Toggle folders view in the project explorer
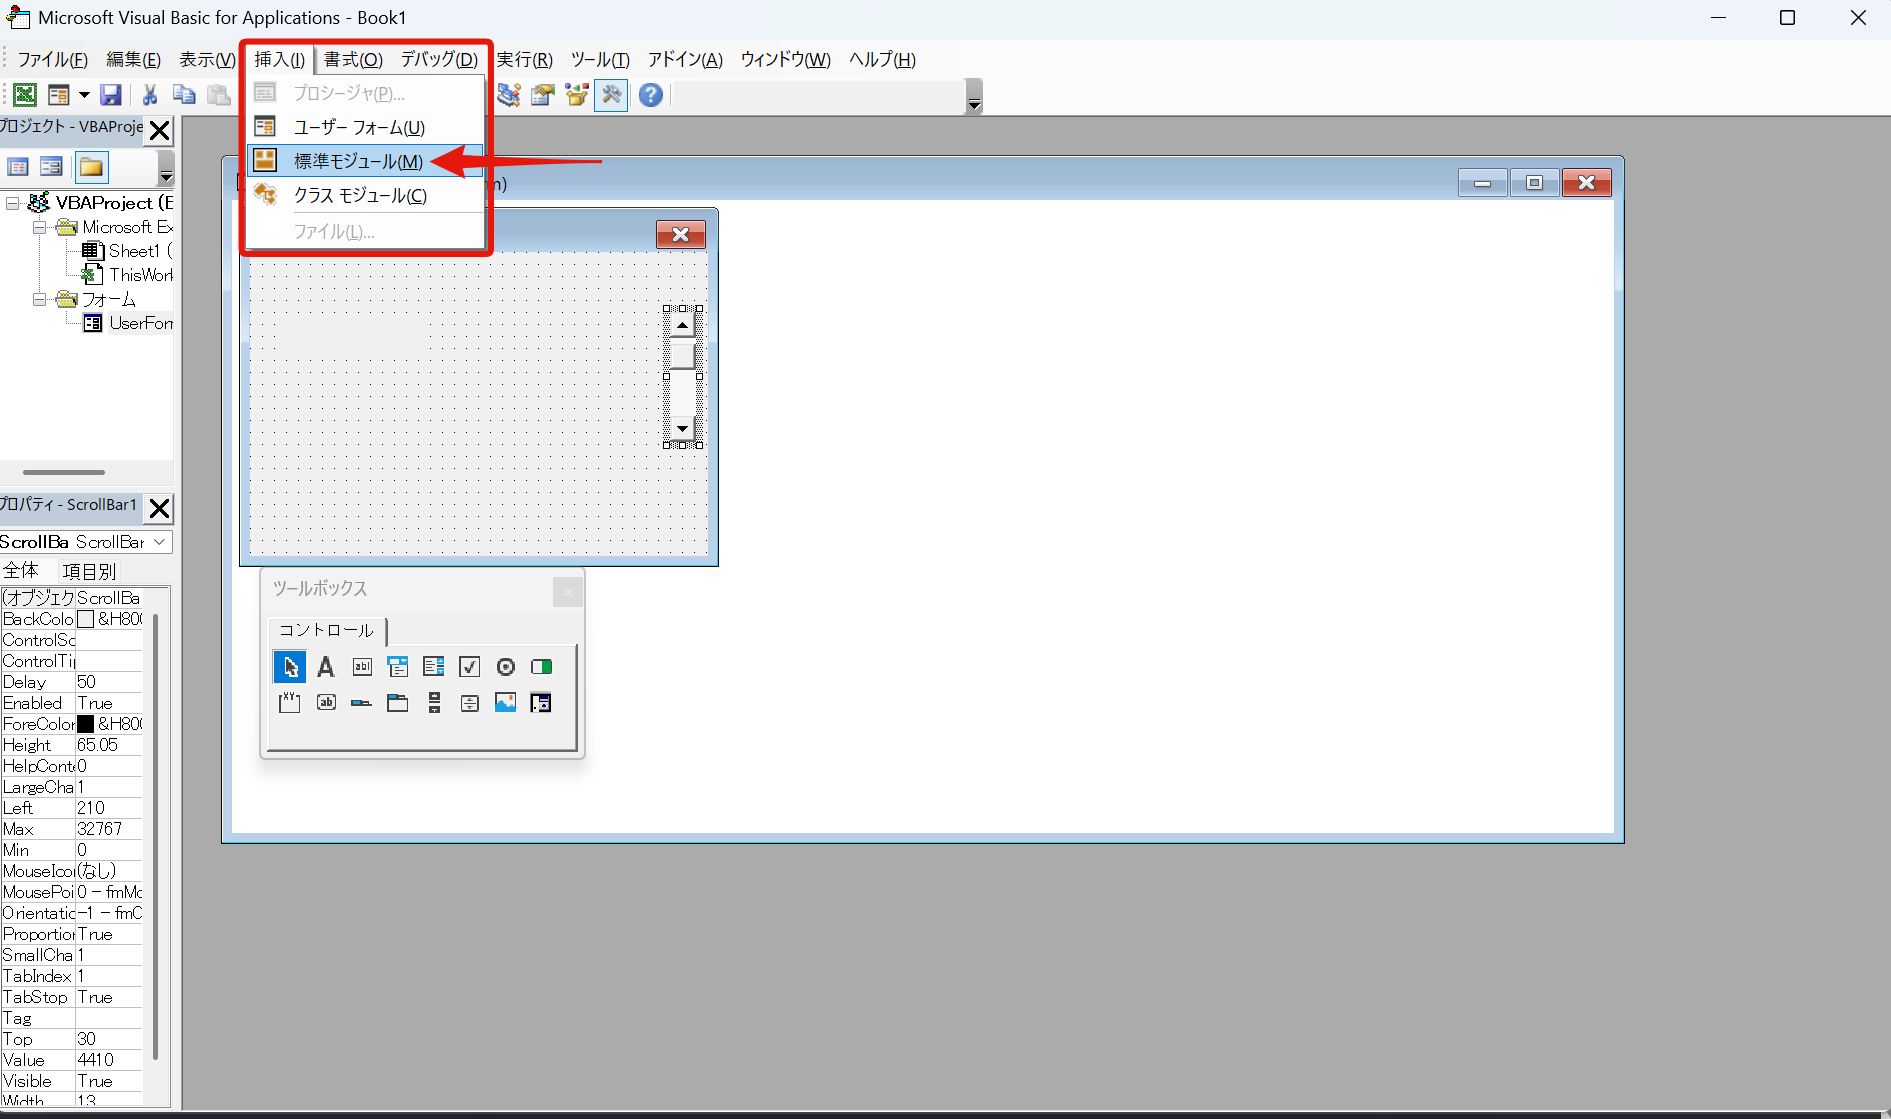This screenshot has height=1119, width=1891. [x=91, y=167]
